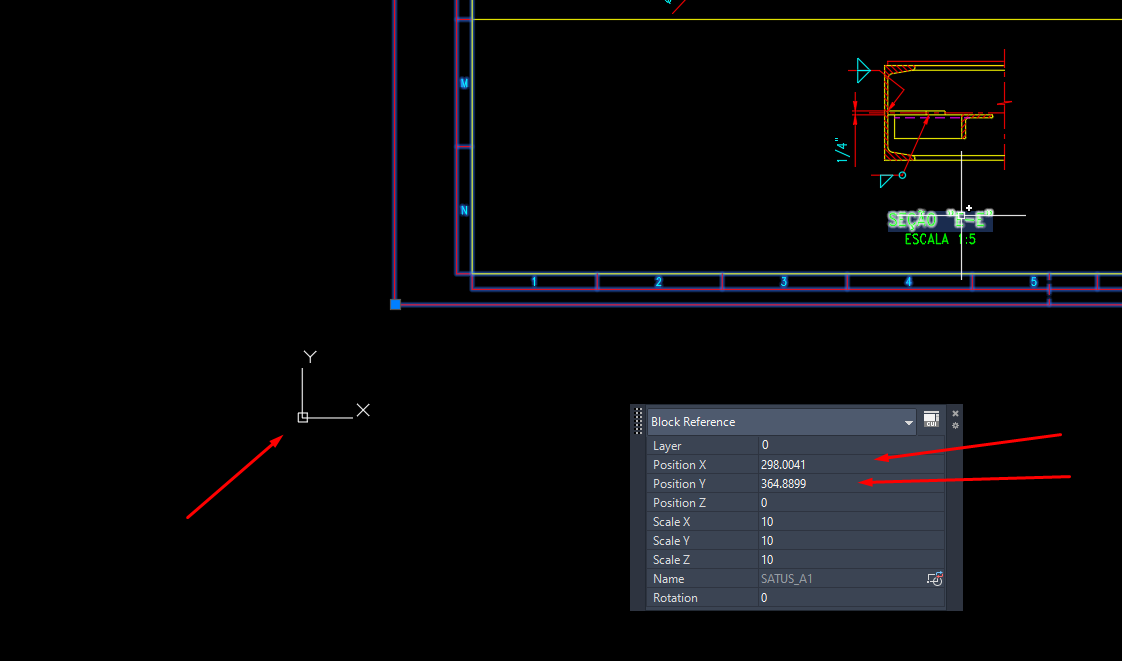Click the UCS origin icon square
1122x661 pixels.
pyautogui.click(x=303, y=417)
